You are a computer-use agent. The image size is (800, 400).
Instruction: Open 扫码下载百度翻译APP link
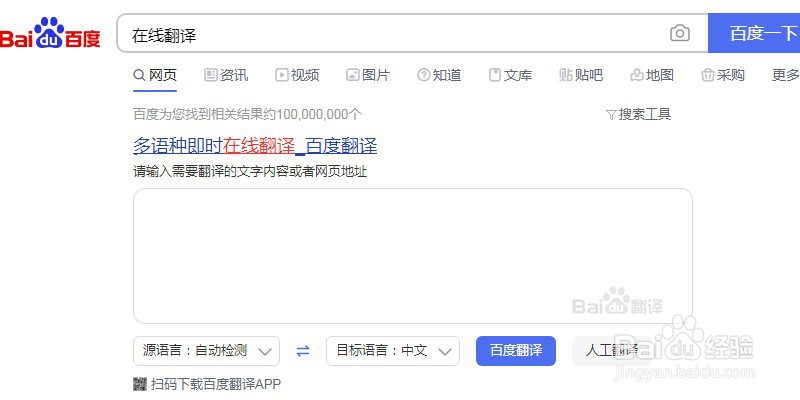tap(216, 384)
